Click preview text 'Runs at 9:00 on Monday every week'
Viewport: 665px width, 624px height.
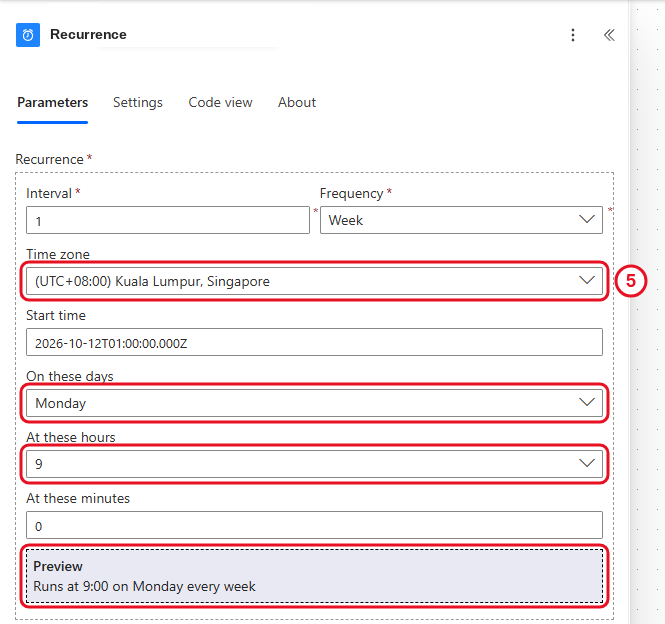(144, 586)
